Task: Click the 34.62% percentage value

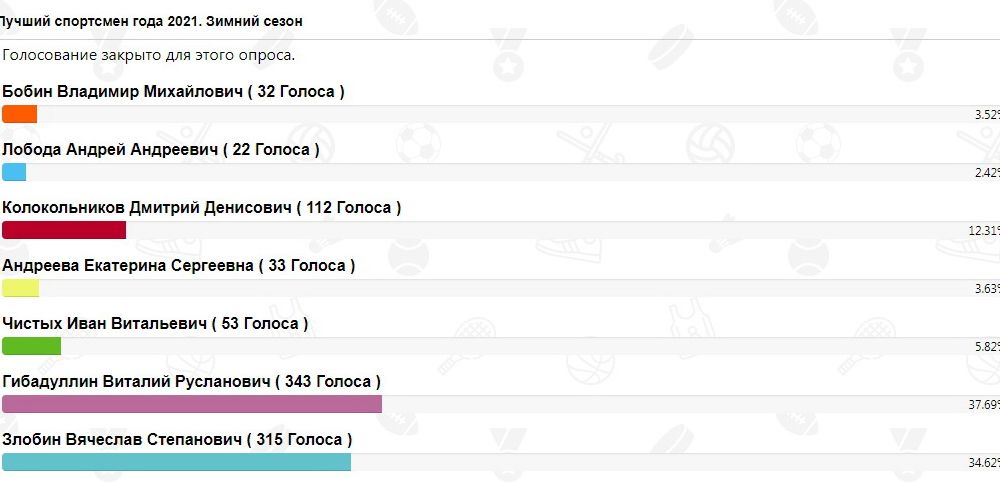Action: (984, 463)
